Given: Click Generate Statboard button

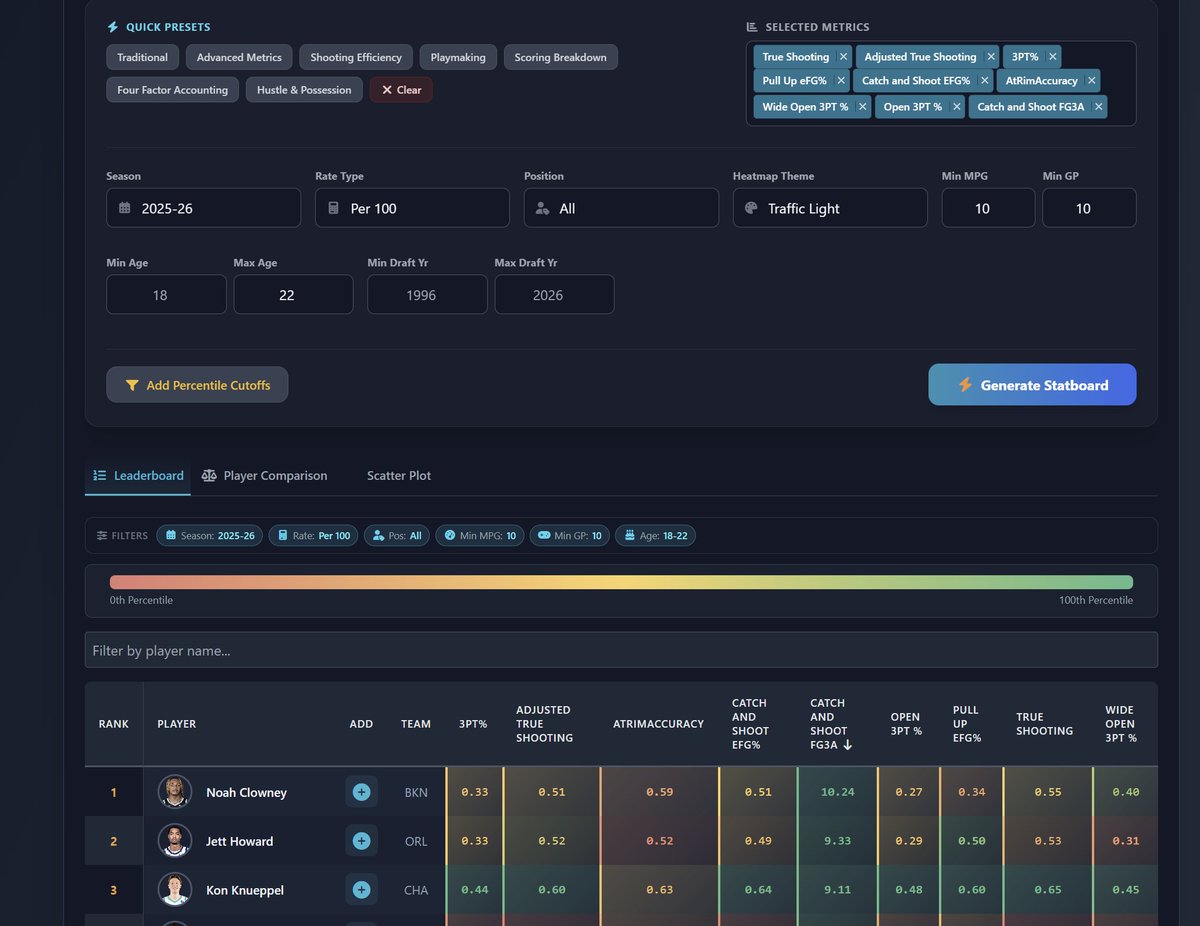Looking at the screenshot, I should [x=1032, y=385].
